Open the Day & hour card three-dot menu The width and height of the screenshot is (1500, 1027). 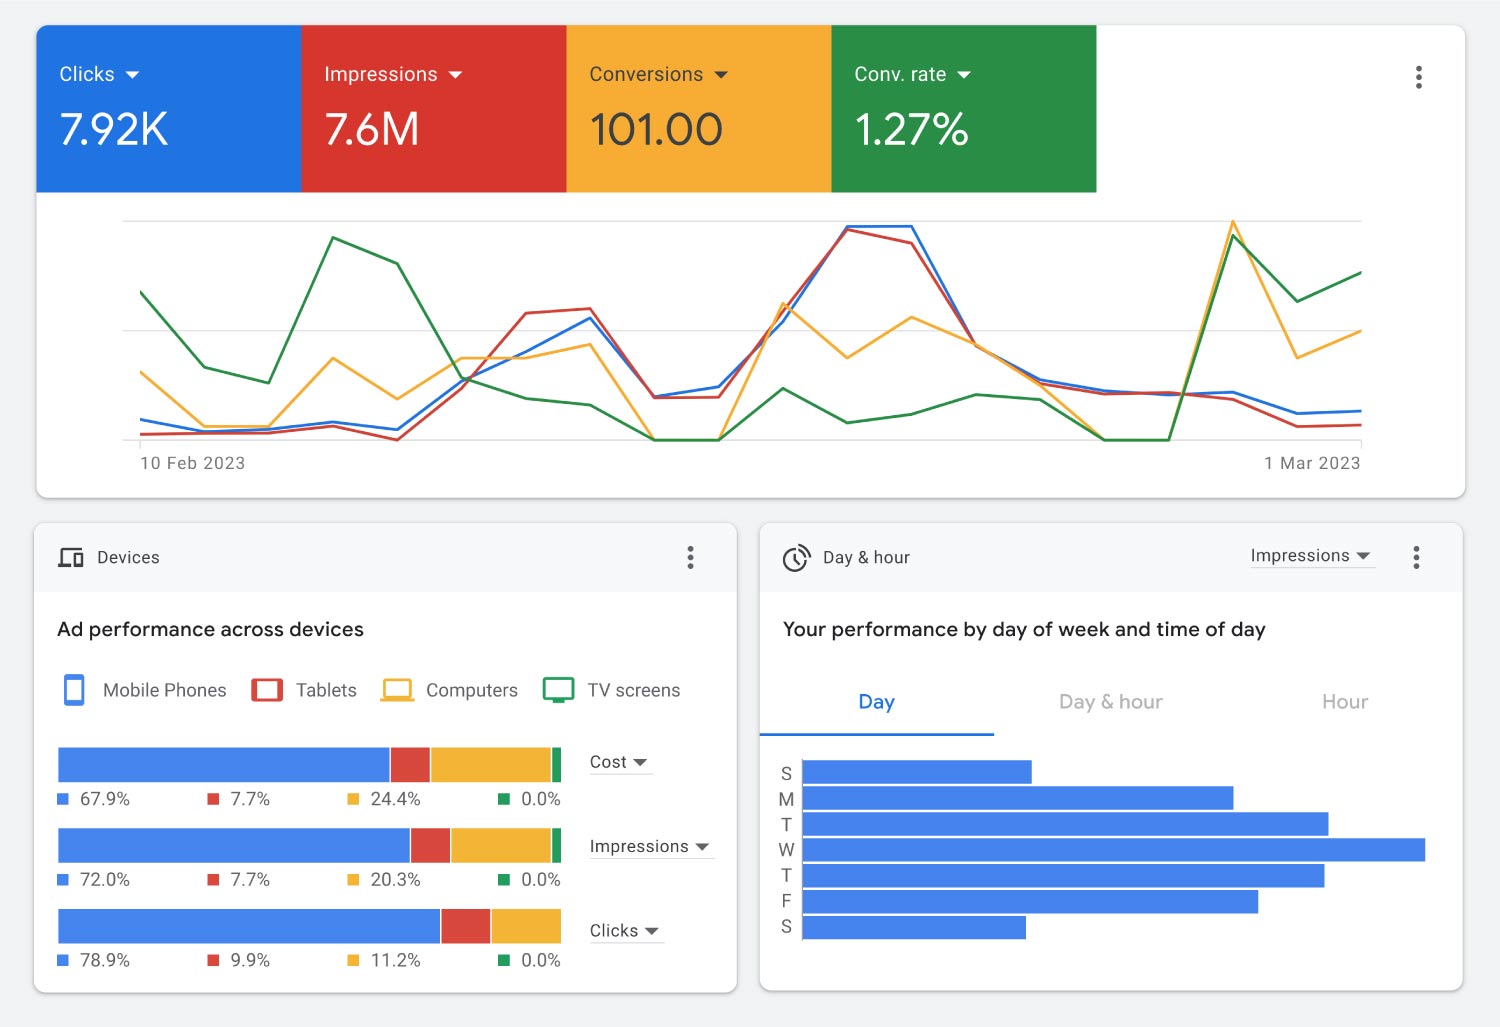[1416, 557]
